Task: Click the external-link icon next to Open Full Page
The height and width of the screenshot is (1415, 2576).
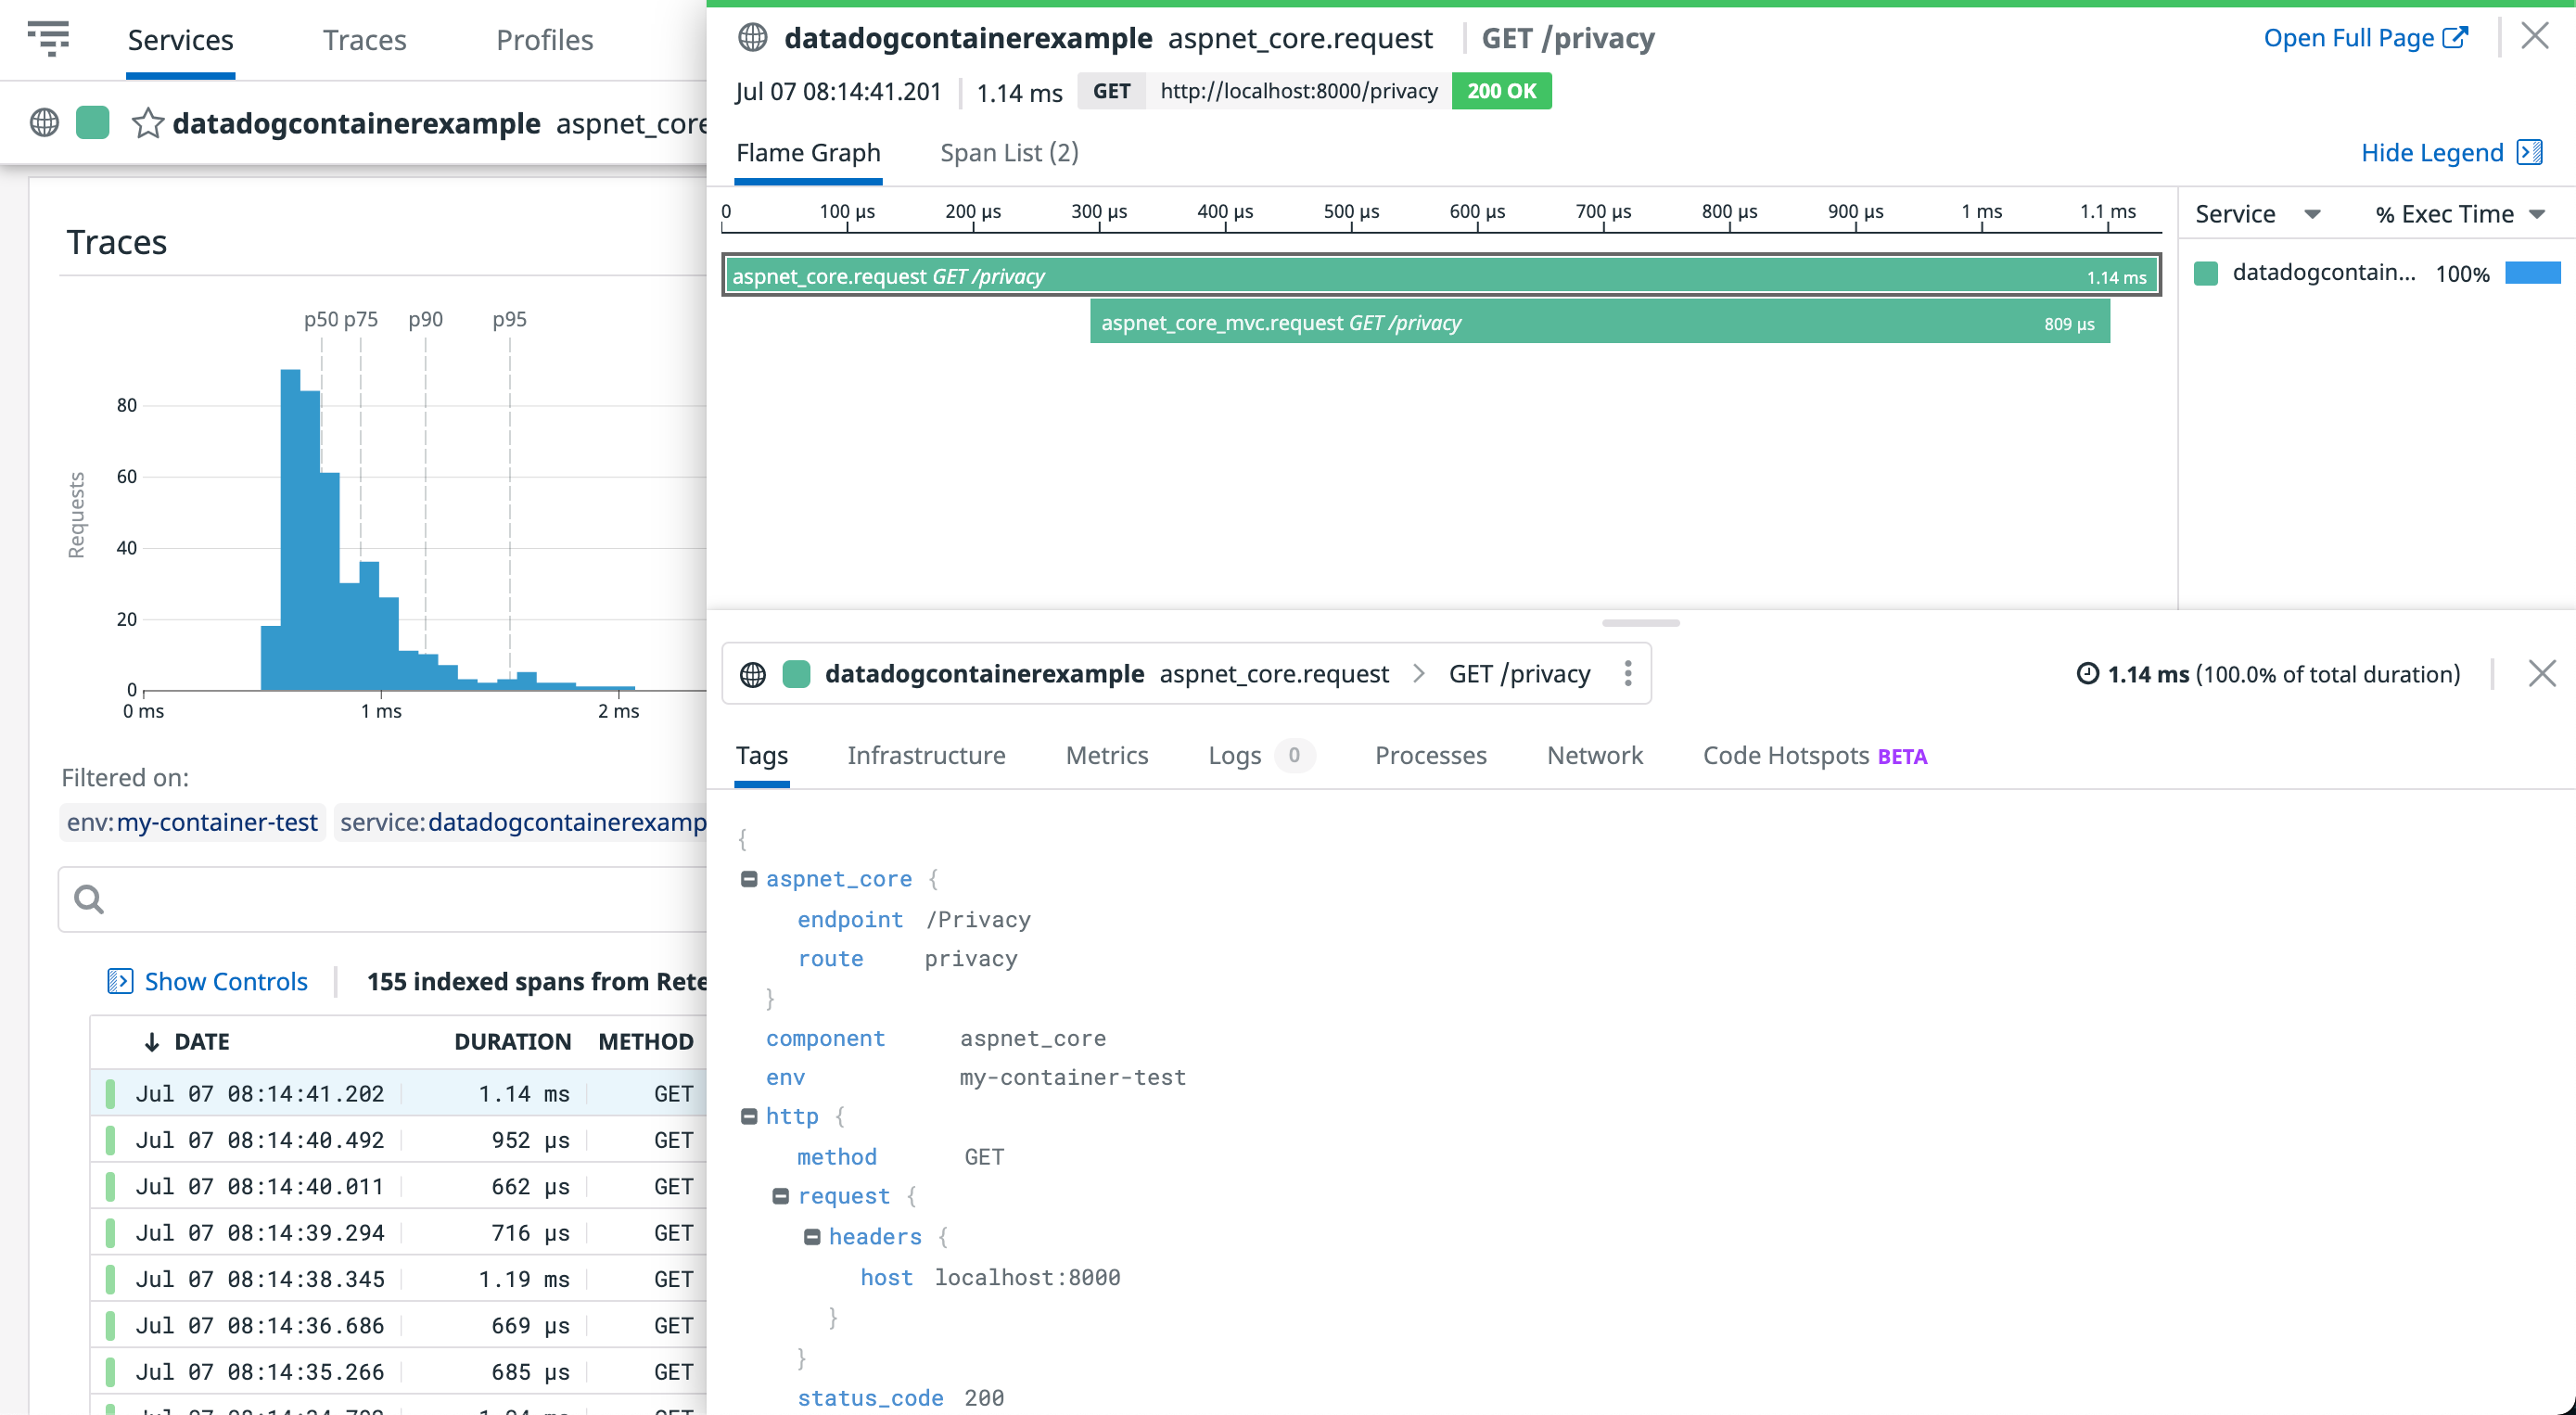Action: tap(2456, 37)
